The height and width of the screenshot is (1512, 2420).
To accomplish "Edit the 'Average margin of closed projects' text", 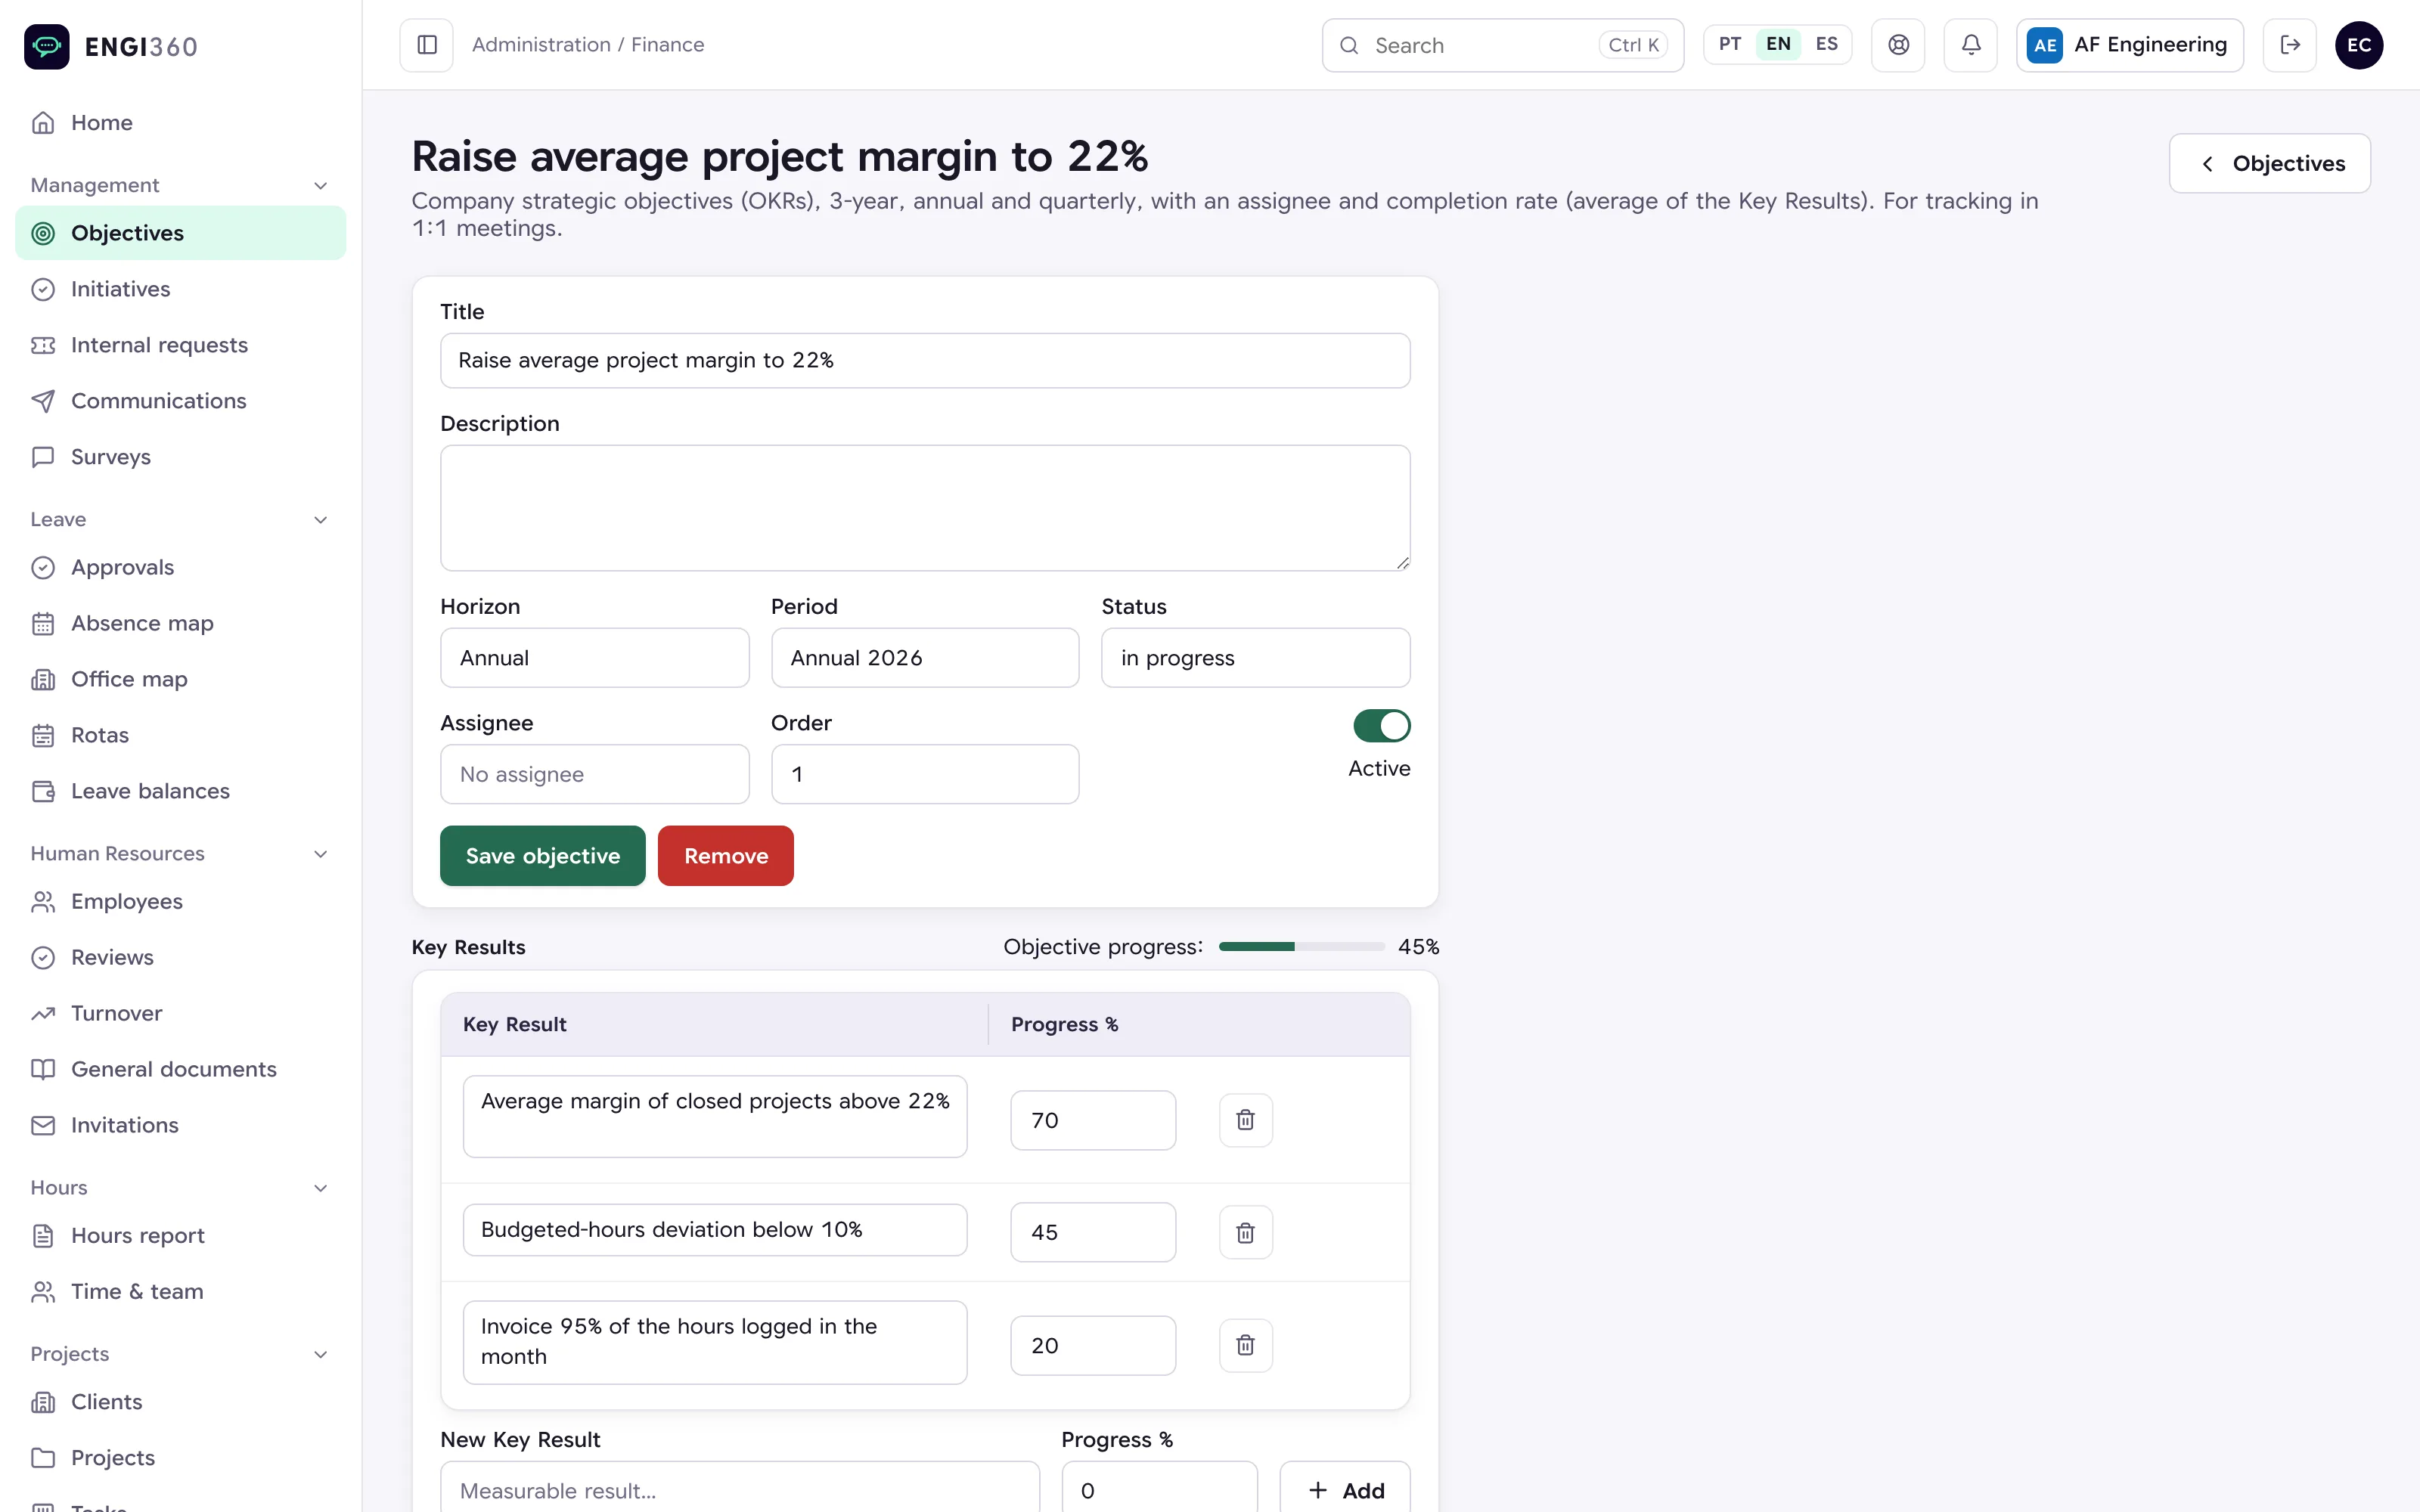I will tap(714, 1116).
